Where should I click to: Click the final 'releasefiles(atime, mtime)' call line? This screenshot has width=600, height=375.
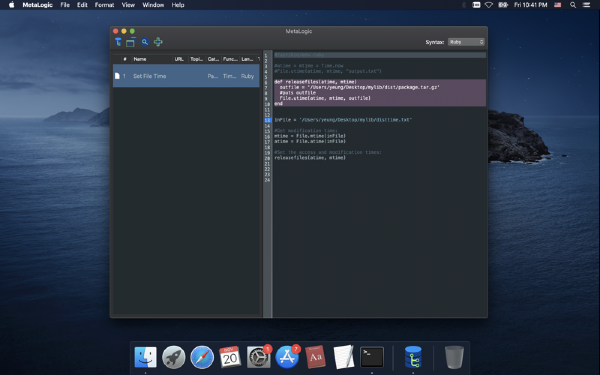(x=310, y=158)
